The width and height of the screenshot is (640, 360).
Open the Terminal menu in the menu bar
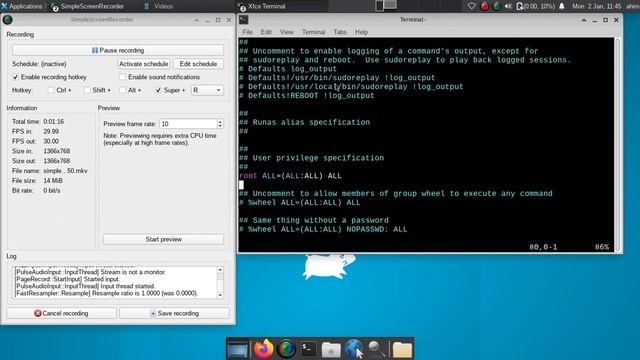pyautogui.click(x=313, y=32)
